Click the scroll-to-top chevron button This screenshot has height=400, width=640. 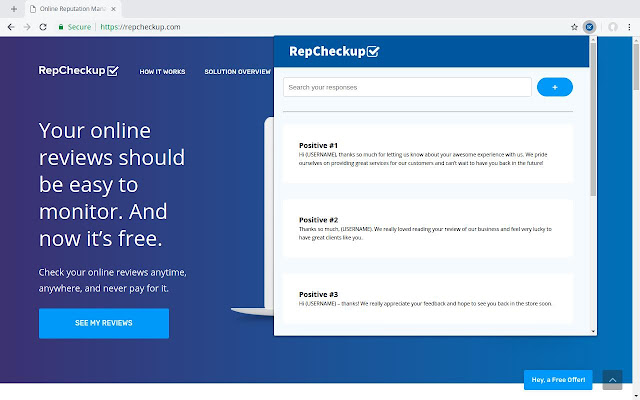[x=612, y=380]
